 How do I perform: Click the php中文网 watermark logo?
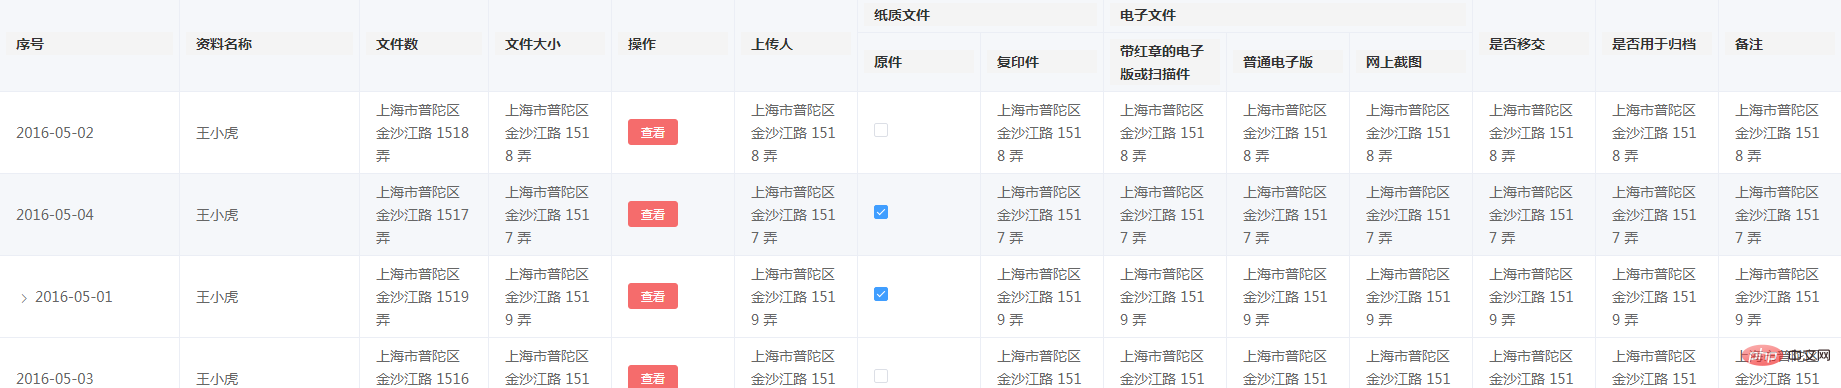tap(1786, 355)
